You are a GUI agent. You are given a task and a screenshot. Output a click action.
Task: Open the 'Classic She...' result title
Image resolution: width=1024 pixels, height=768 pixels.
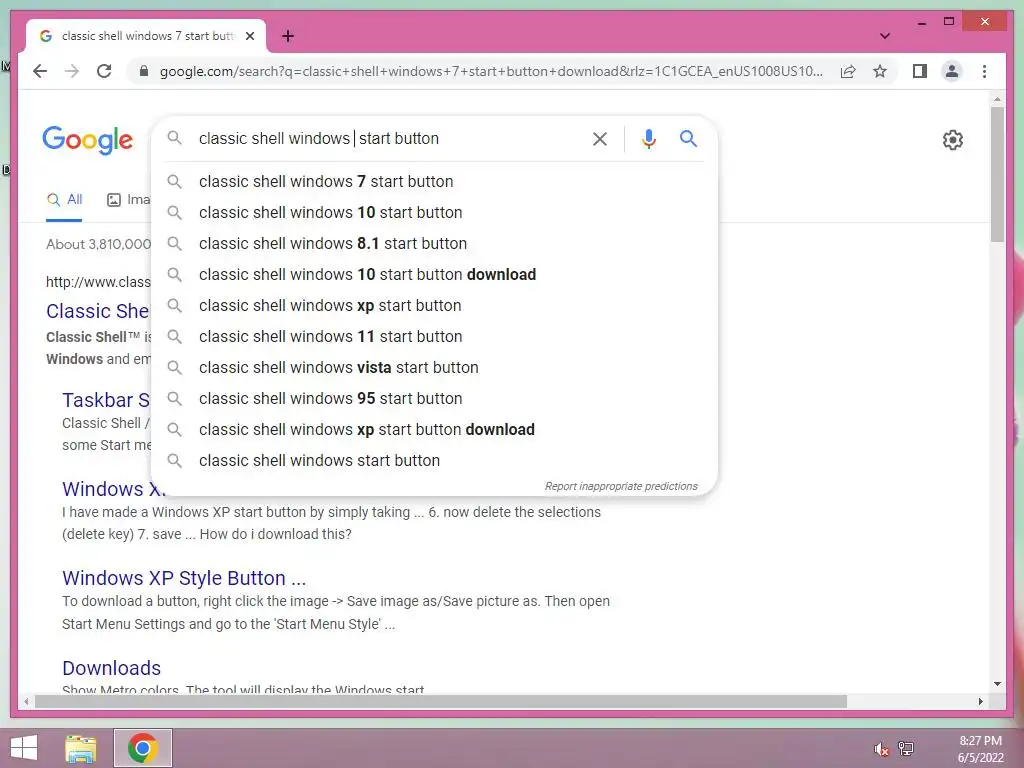click(98, 311)
